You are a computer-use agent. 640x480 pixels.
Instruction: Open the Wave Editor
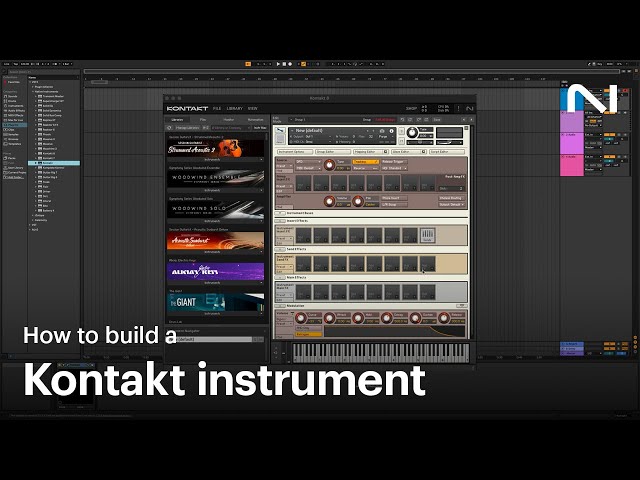pos(409,151)
